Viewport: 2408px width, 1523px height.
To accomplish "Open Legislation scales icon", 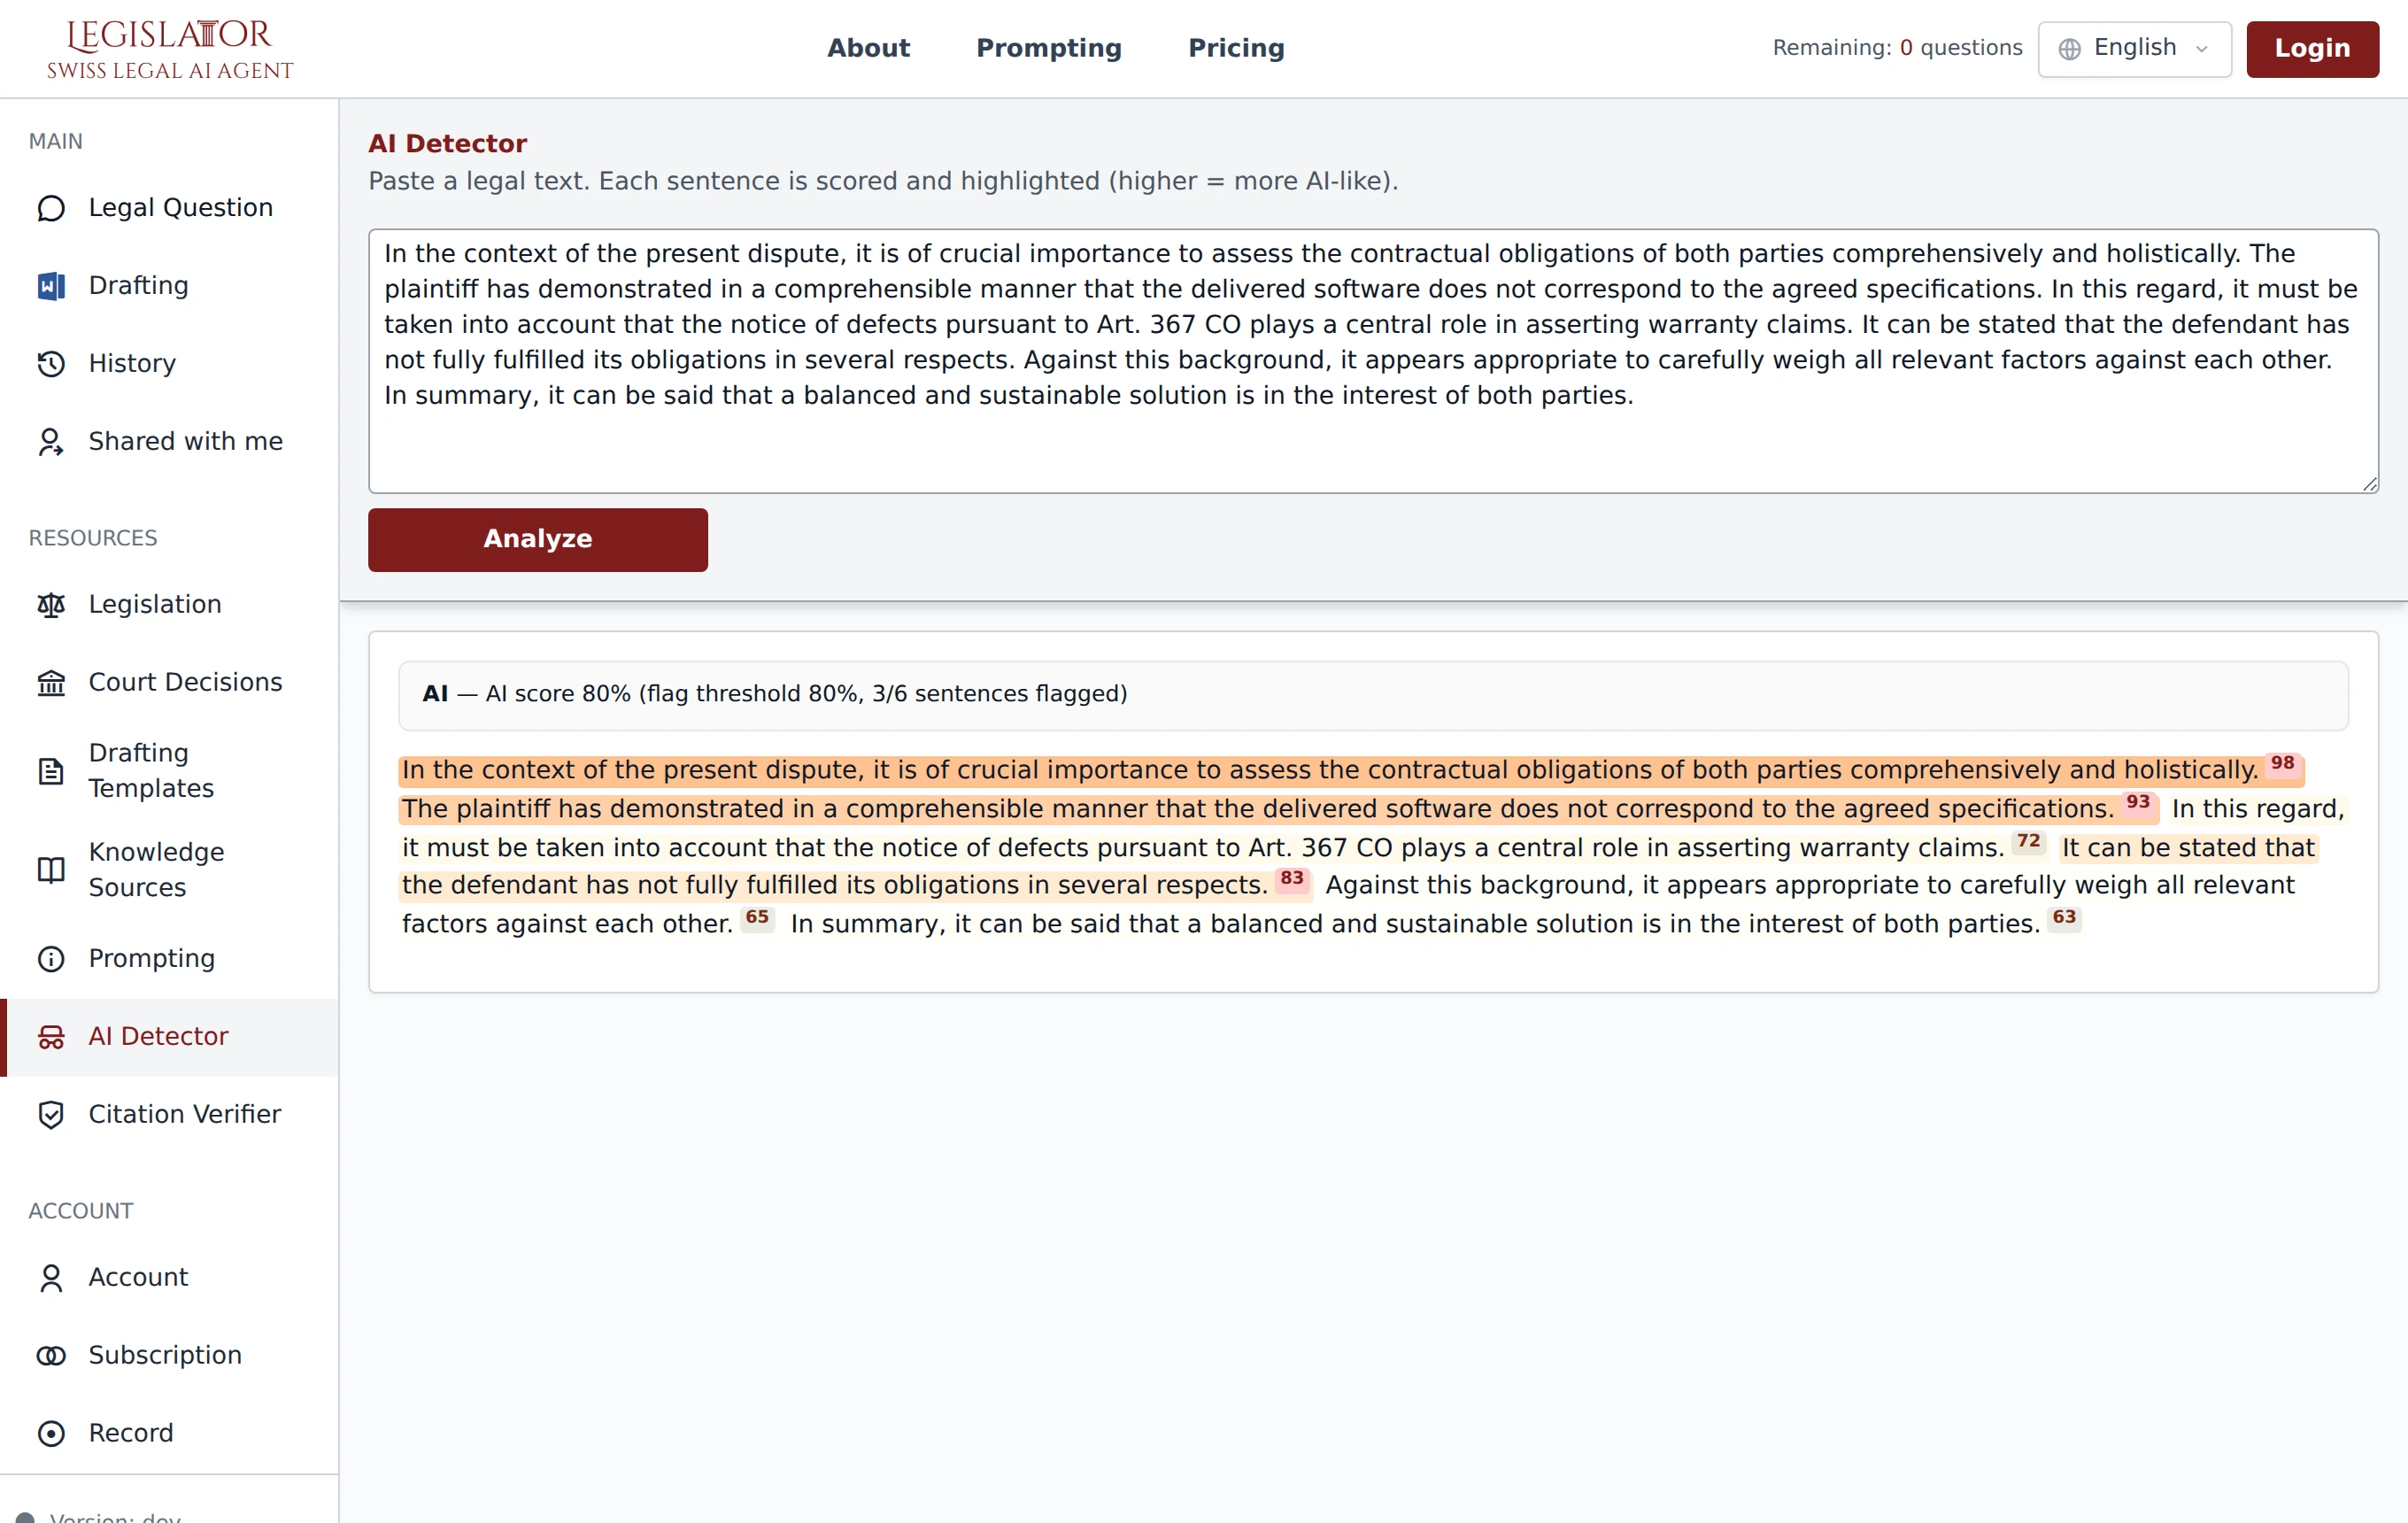I will pyautogui.click(x=51, y=605).
